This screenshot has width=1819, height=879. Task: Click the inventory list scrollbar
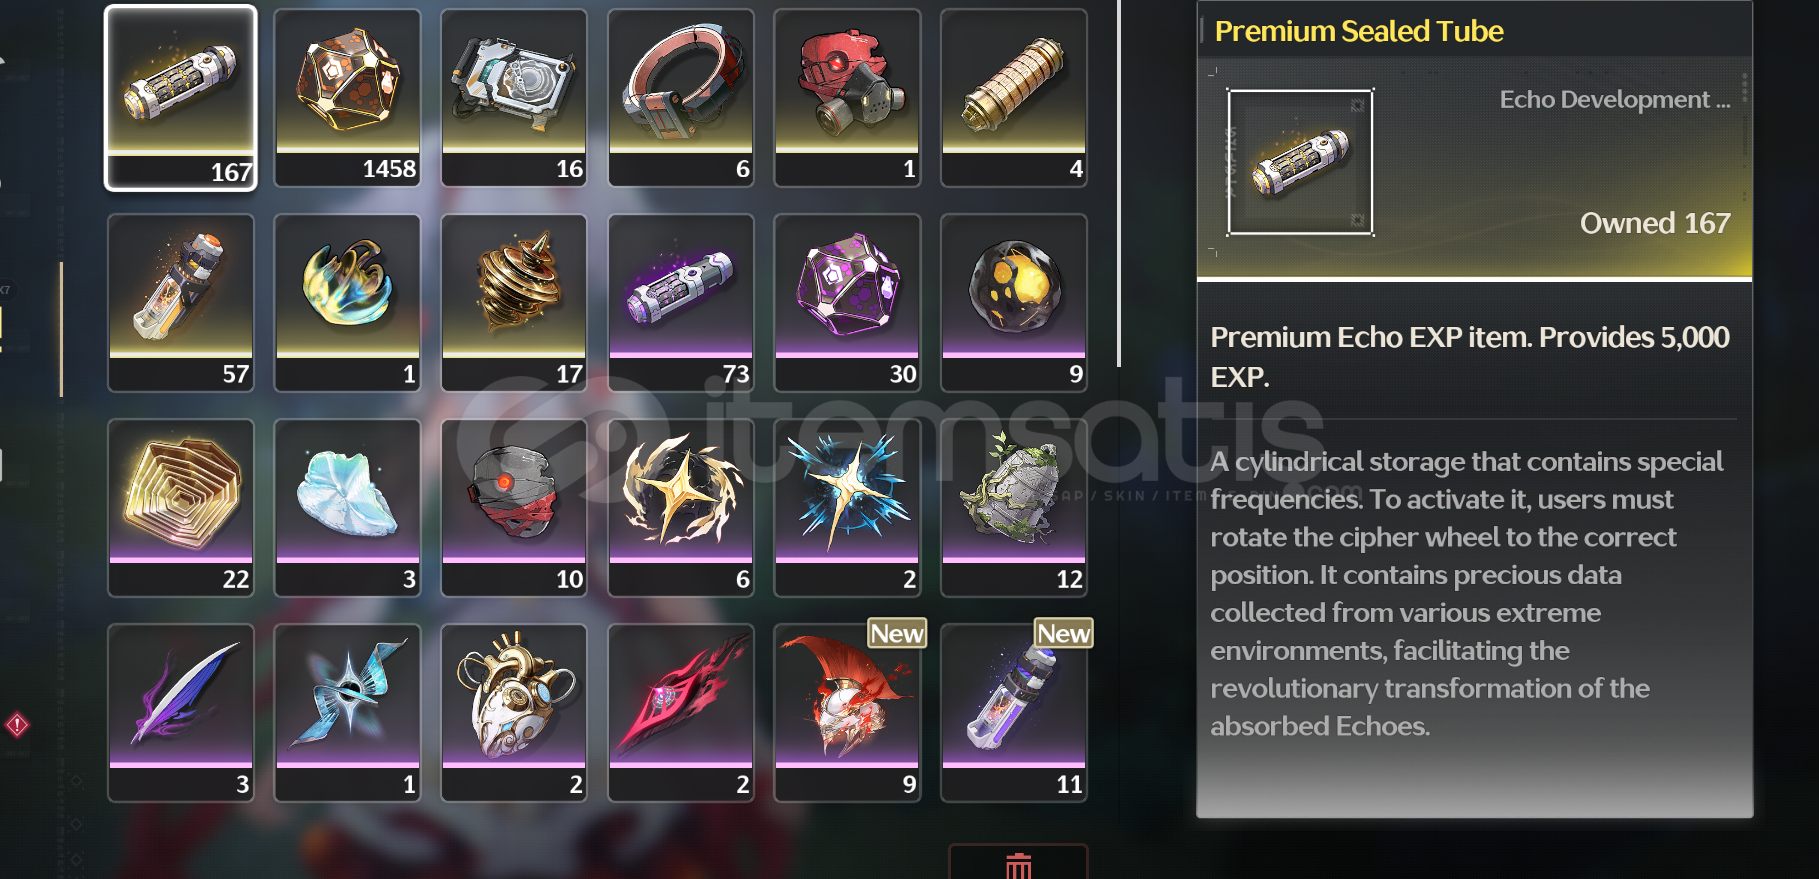tap(1119, 183)
